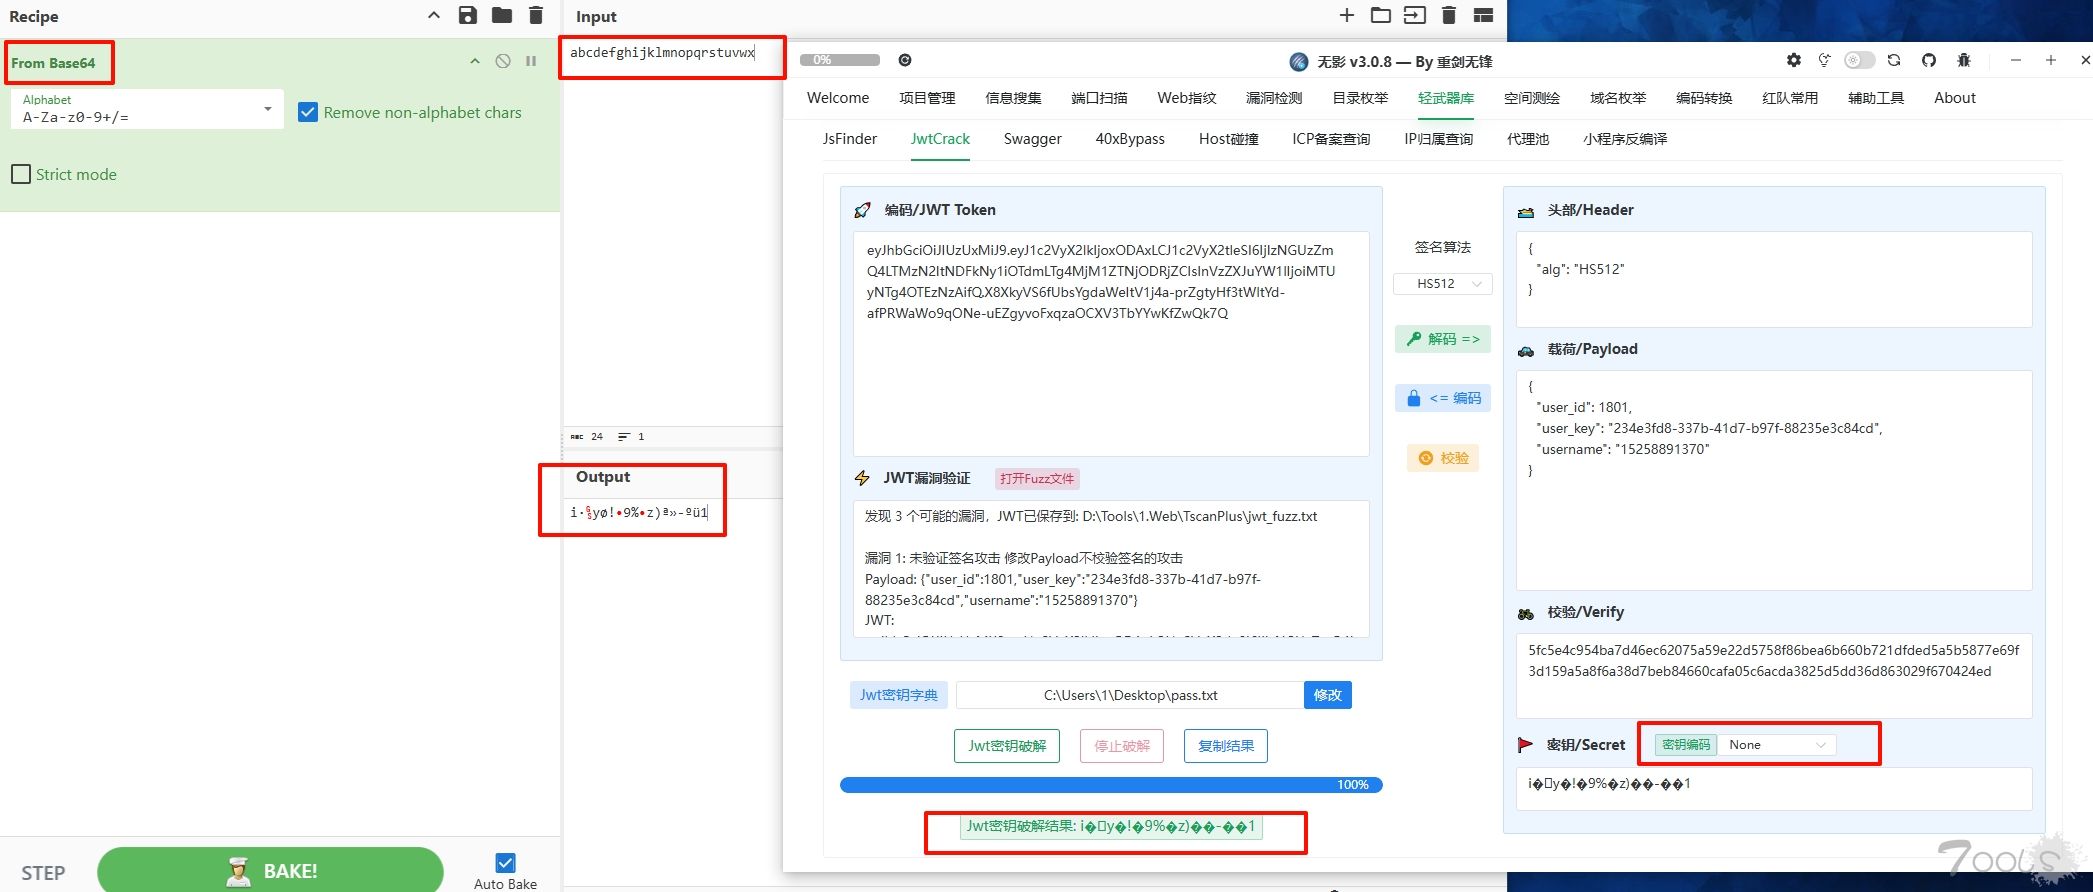Click the 解码 => decode button

(1443, 339)
